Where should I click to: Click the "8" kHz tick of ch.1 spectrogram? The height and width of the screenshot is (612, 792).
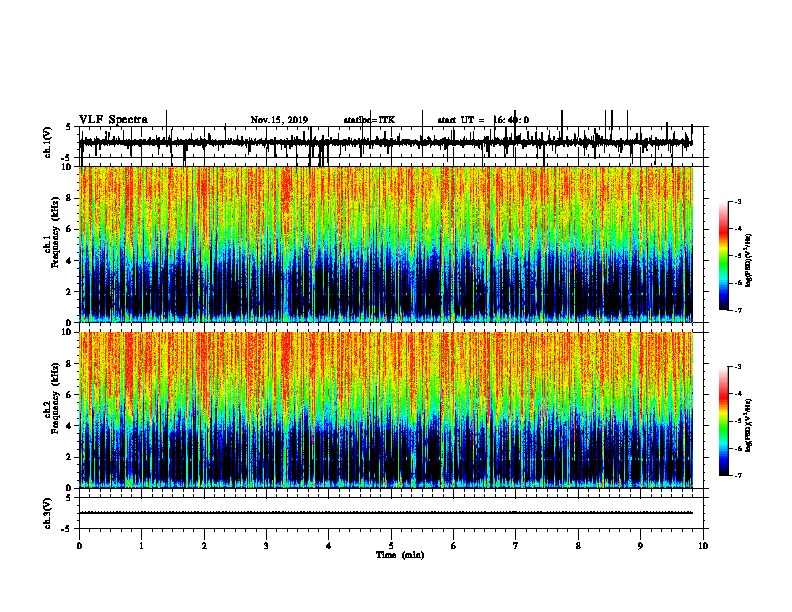click(x=69, y=198)
